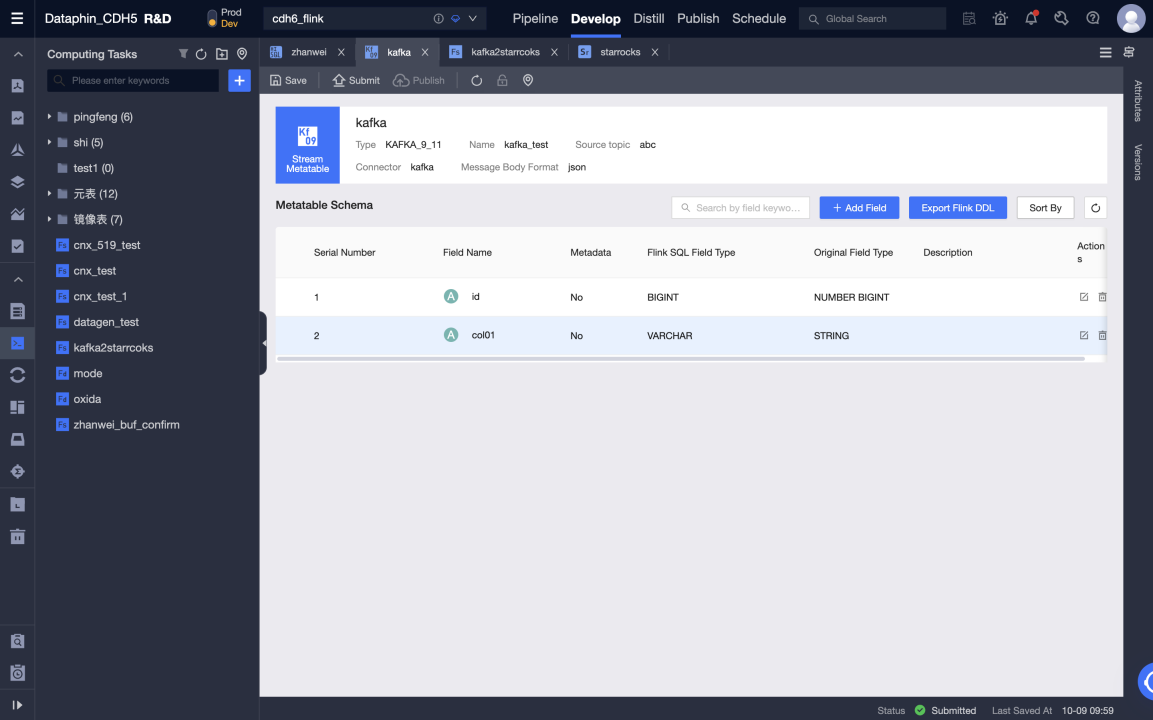Expand the pingfeng (6) folder
The width and height of the screenshot is (1153, 720).
(47, 116)
